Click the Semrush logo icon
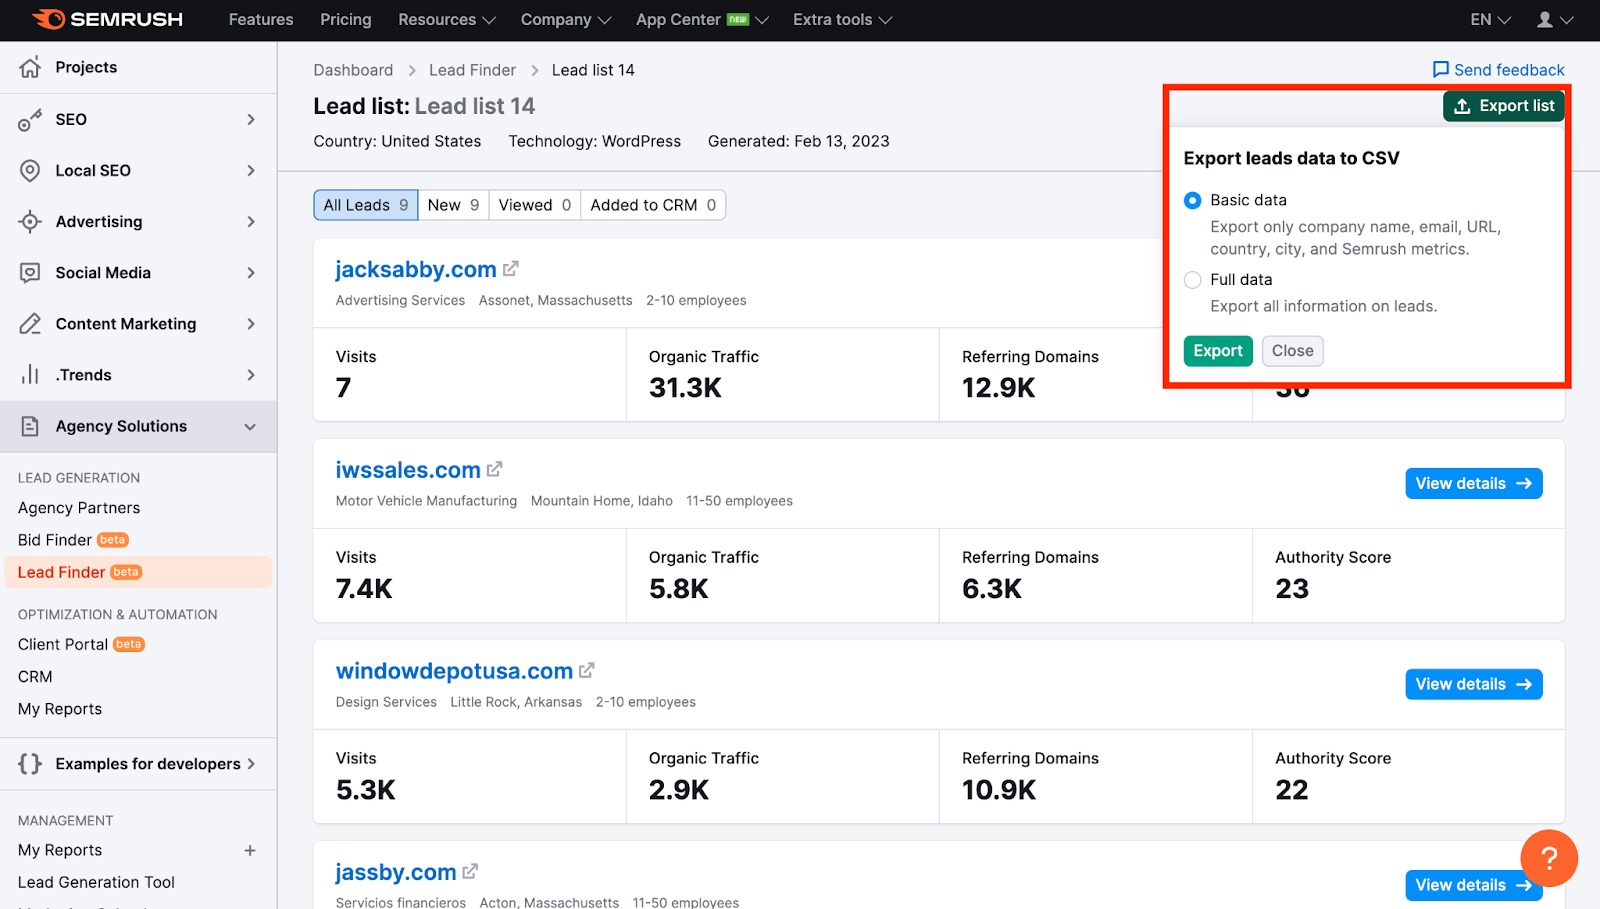This screenshot has width=1600, height=909. 48,19
